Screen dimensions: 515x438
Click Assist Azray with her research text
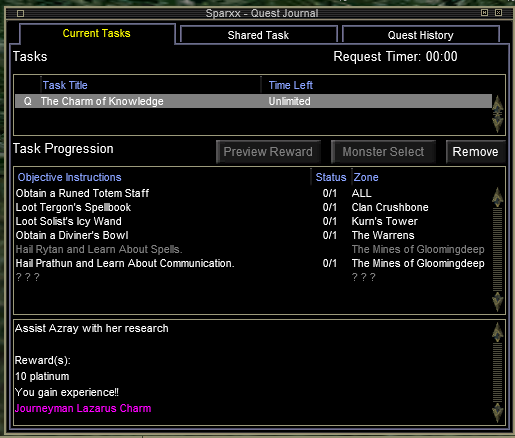pyautogui.click(x=92, y=328)
